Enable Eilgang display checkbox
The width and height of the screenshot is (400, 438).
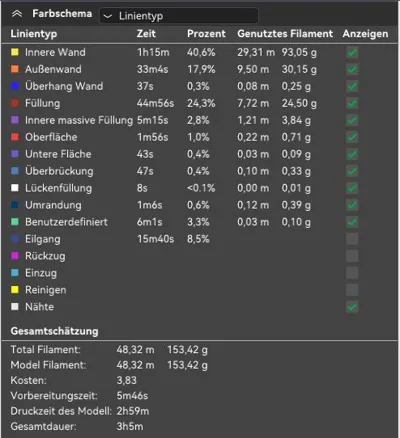point(352,239)
